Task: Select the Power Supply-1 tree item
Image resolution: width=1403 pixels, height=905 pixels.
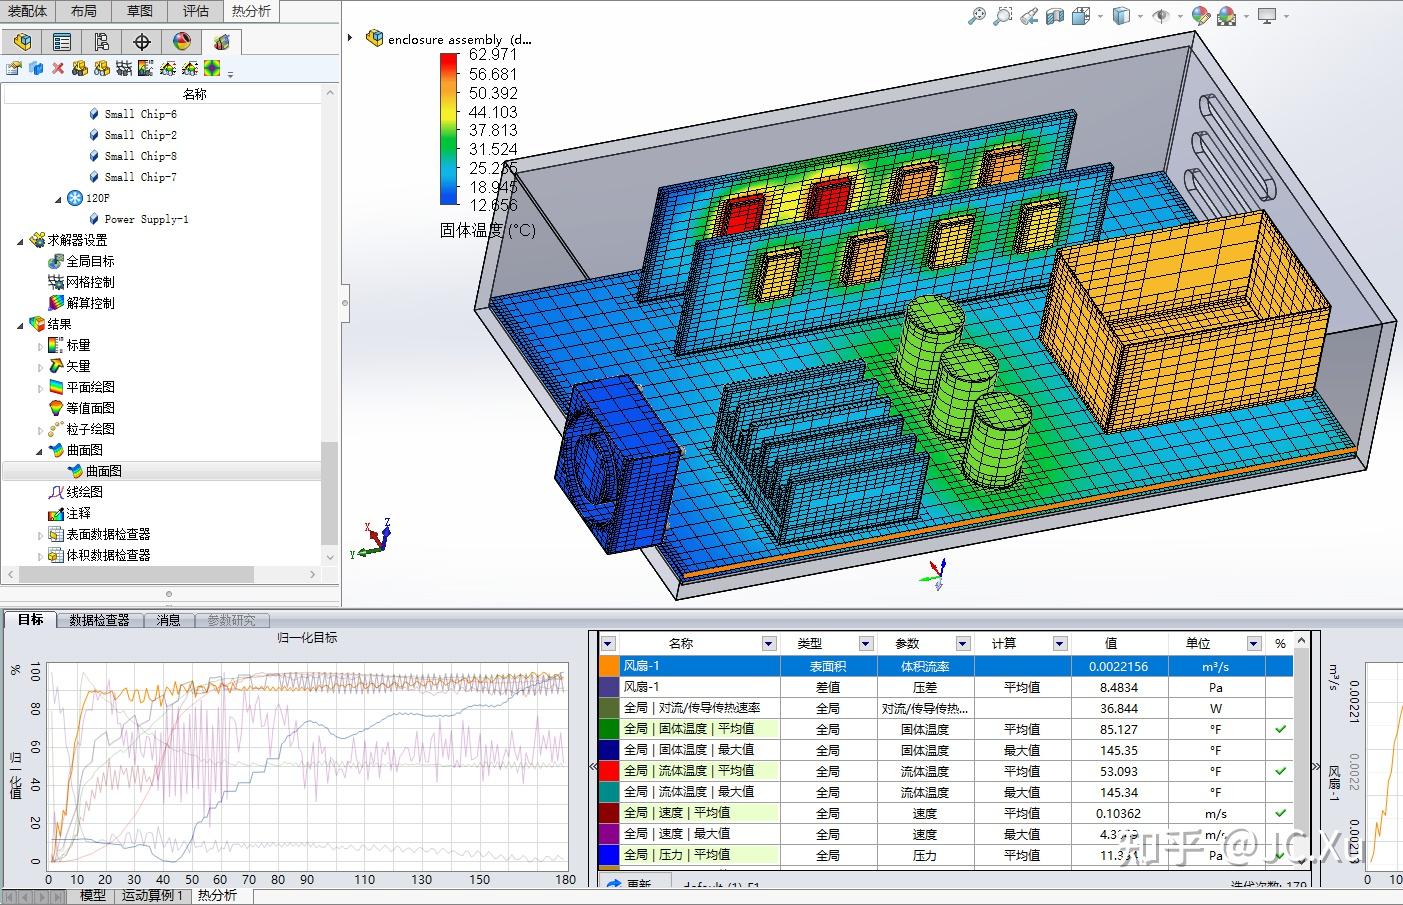Action: coord(138,219)
